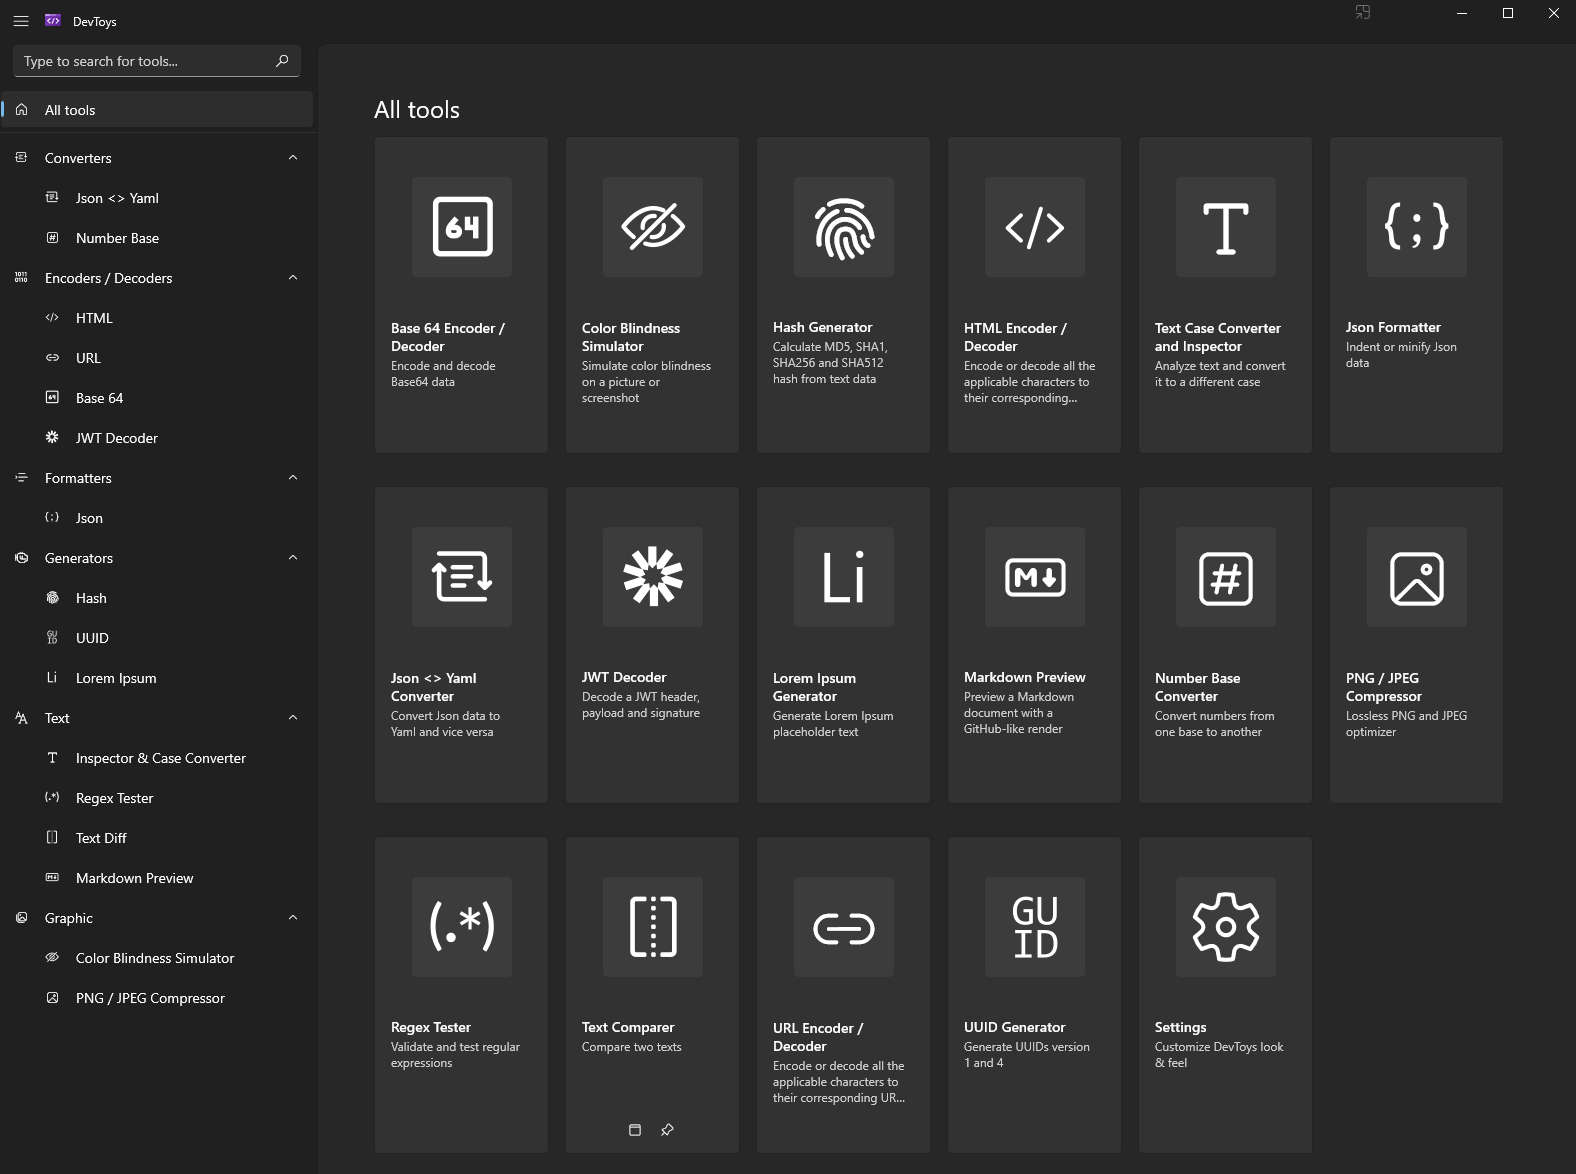This screenshot has width=1576, height=1174.
Task: Open the Settings tile title
Action: [1180, 1027]
